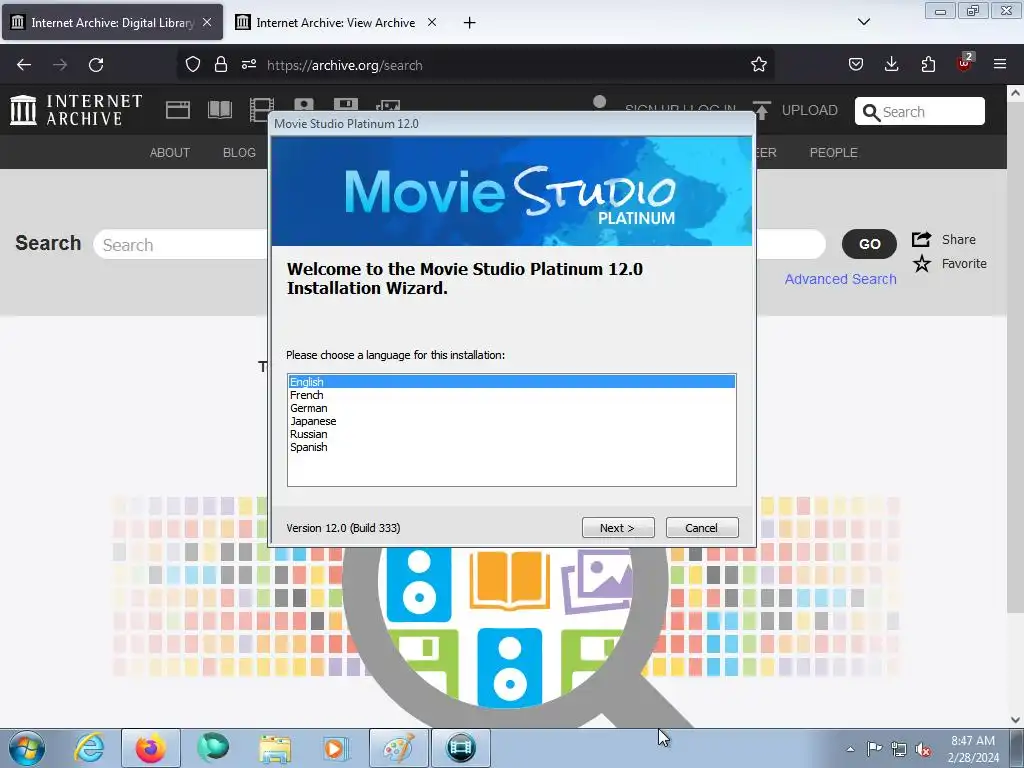Click the UPLOAD link

[x=795, y=110]
